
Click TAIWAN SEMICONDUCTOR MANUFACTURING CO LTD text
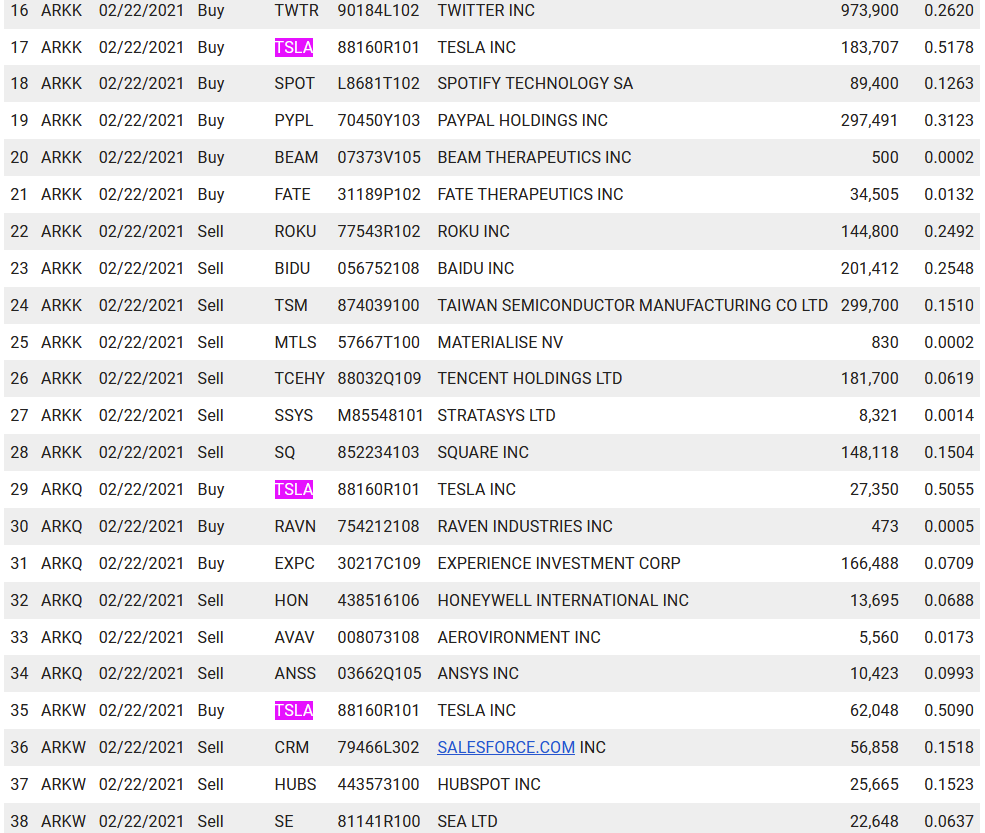pyautogui.click(x=632, y=305)
